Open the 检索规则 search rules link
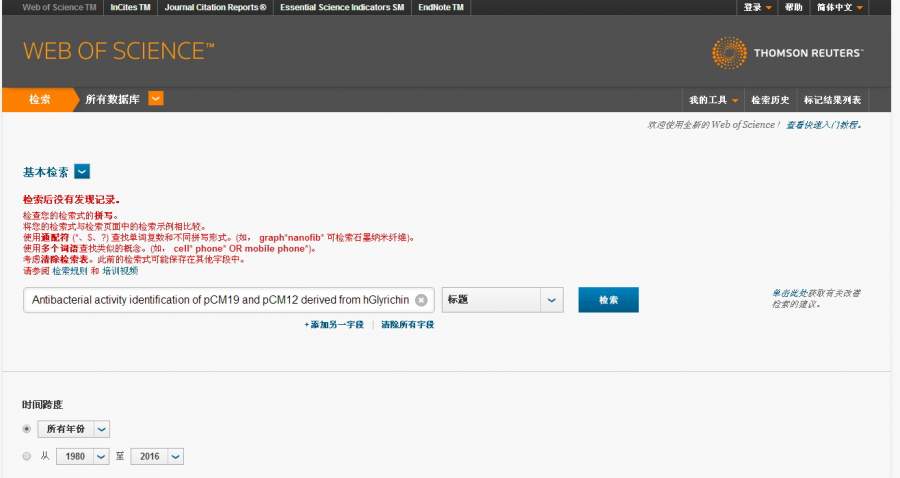The image size is (900, 478). [69, 271]
